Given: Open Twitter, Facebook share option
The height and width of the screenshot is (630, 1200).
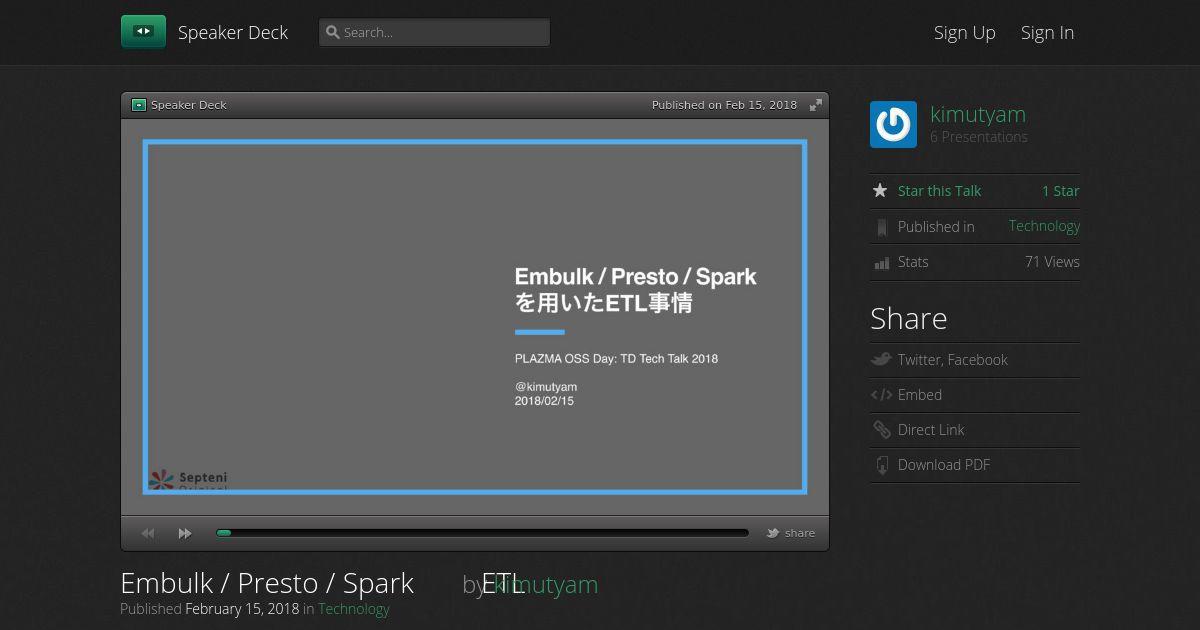Looking at the screenshot, I should click(953, 360).
